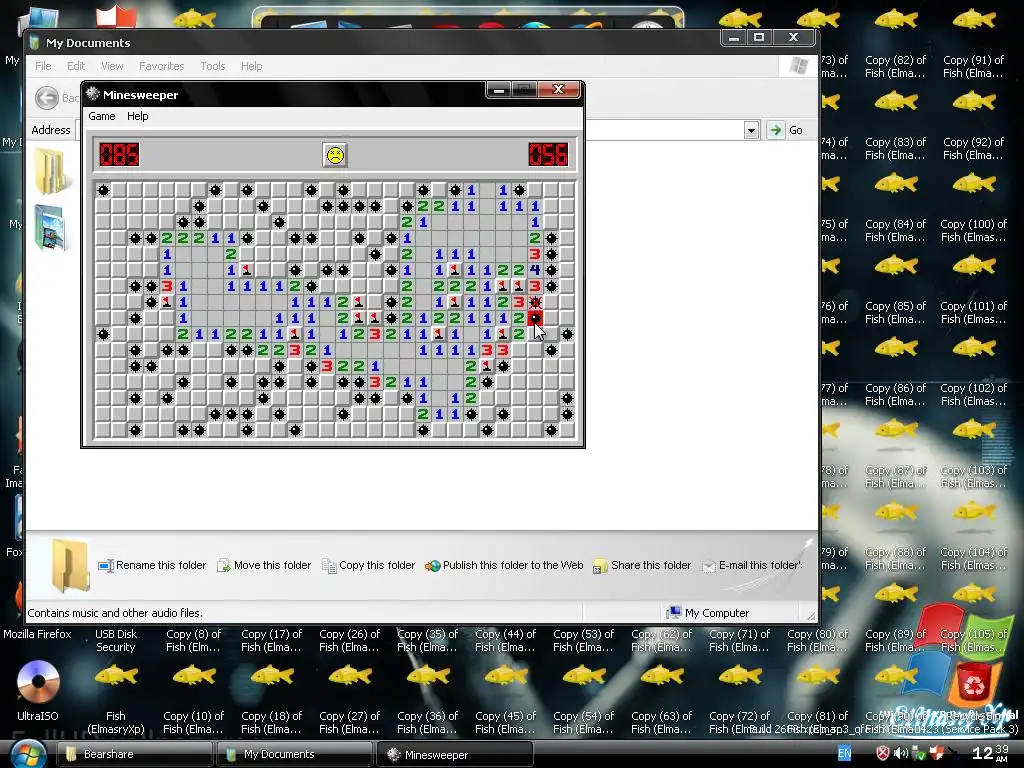This screenshot has width=1024, height=768.
Task: Select the My Pictures folder icon
Action: 51,227
